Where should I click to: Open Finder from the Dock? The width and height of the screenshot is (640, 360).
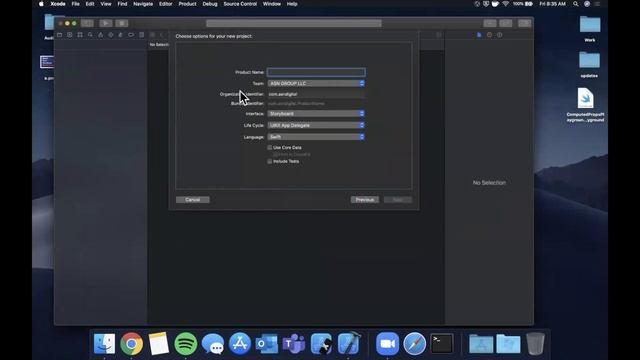[x=104, y=344]
